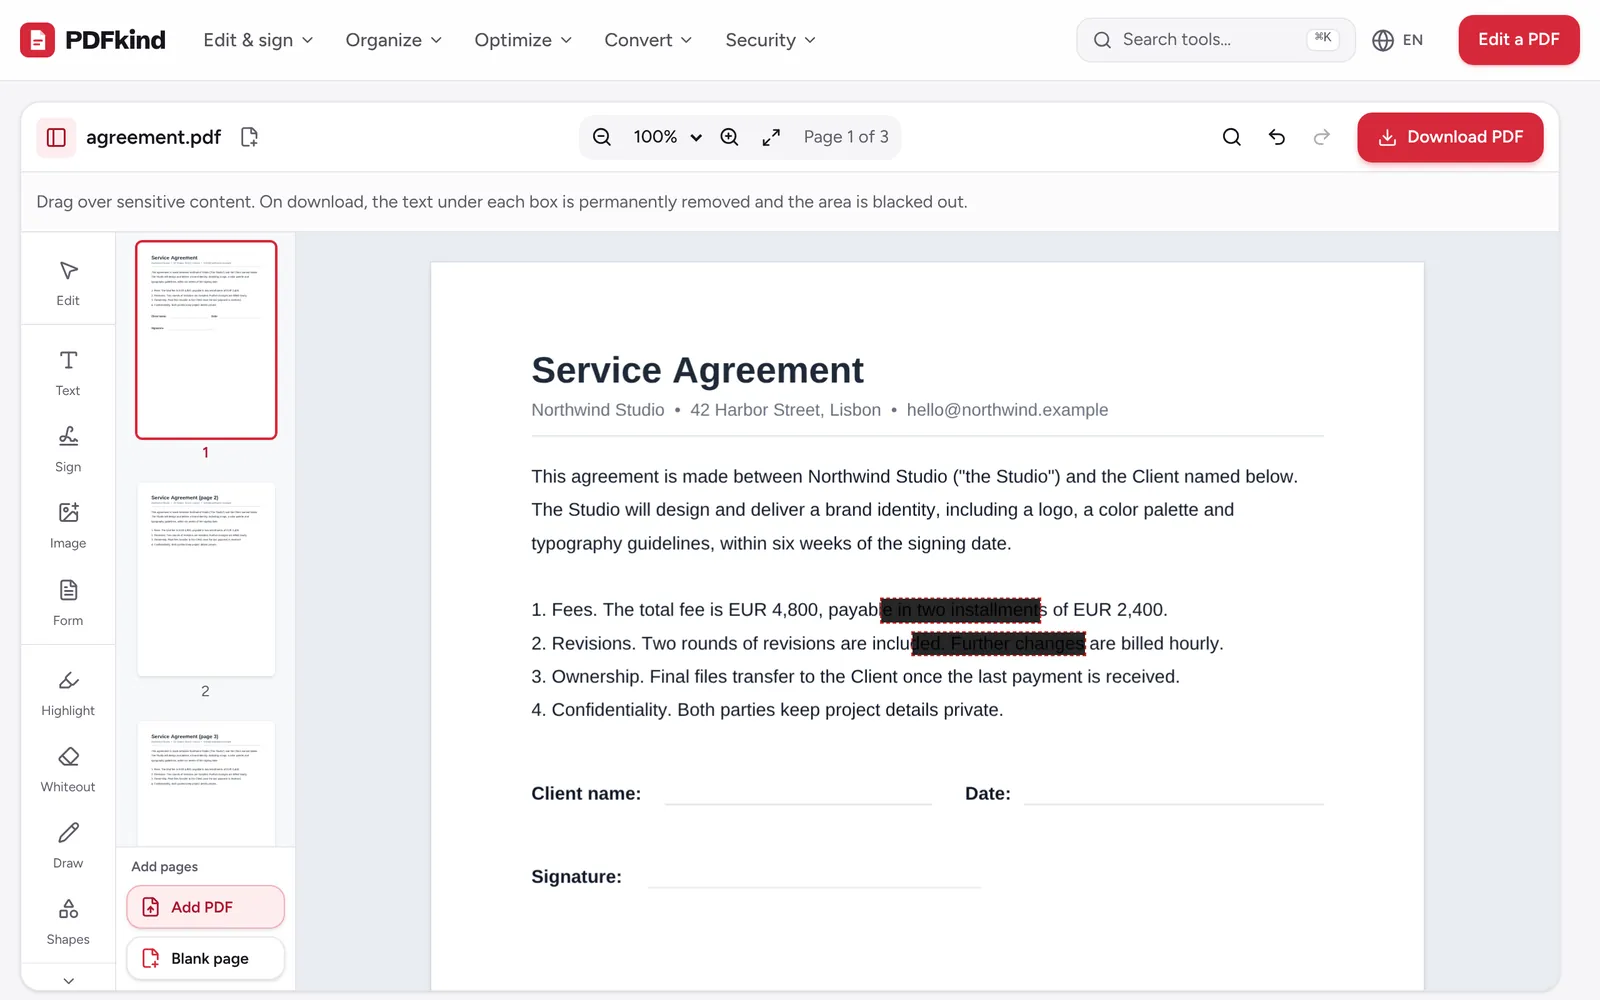Open the Organize menu
The width and height of the screenshot is (1600, 1000).
pyautogui.click(x=393, y=40)
